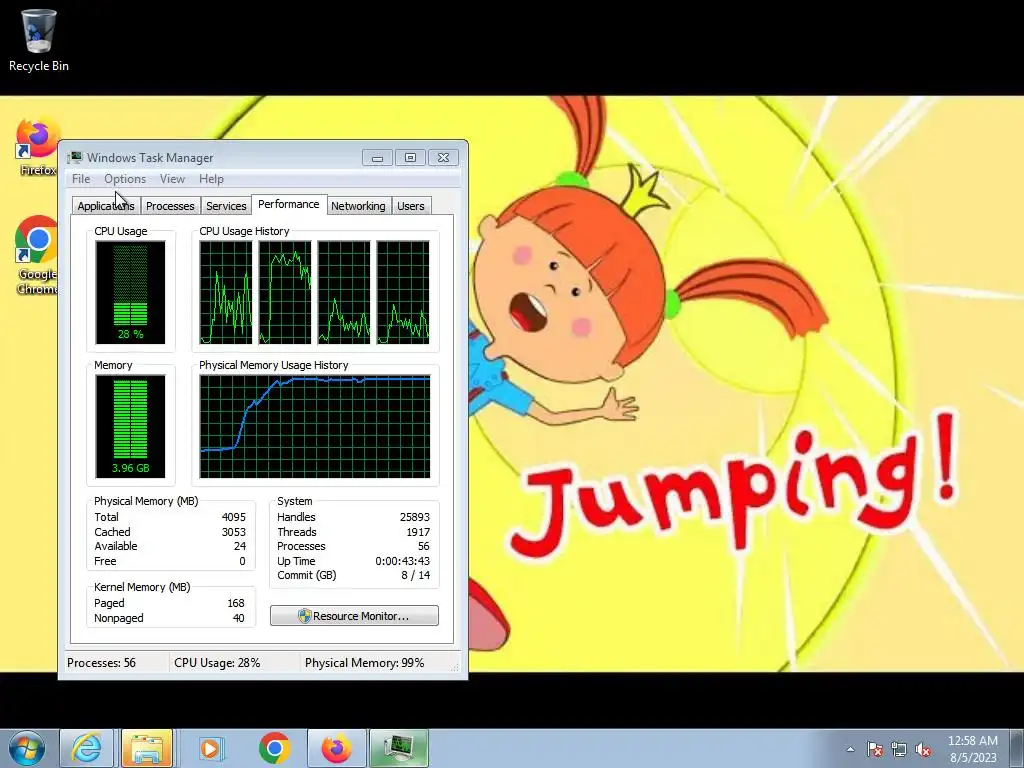Click the System Processes value 56
This screenshot has width=1024, height=768.
point(424,546)
